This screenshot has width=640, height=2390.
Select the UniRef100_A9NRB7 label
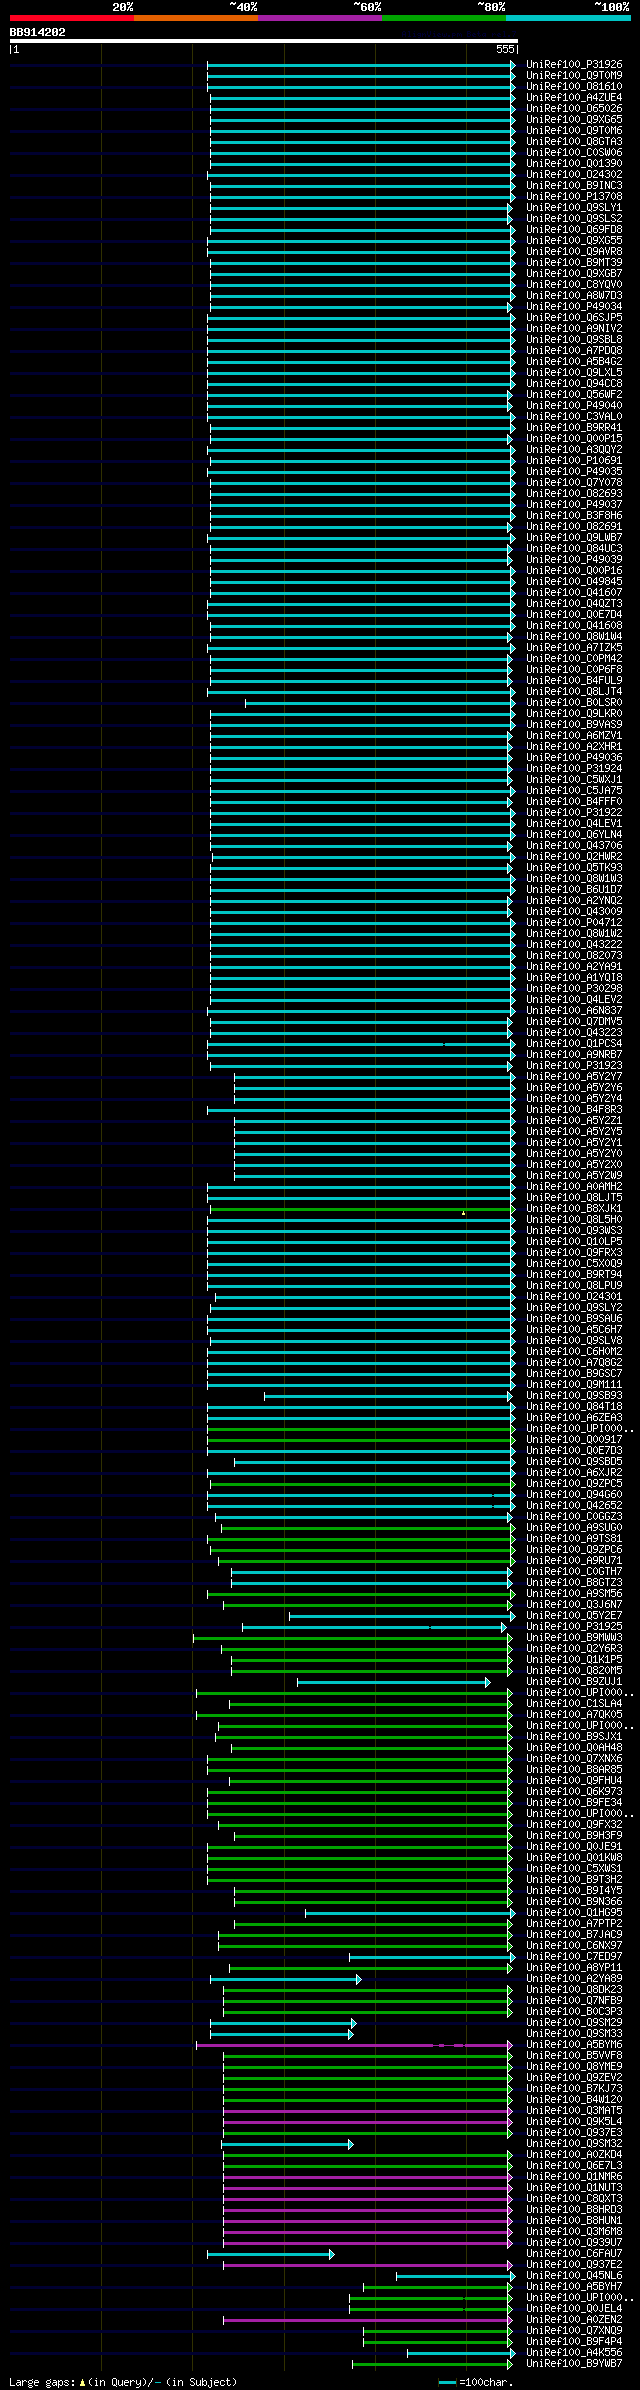(x=574, y=1055)
